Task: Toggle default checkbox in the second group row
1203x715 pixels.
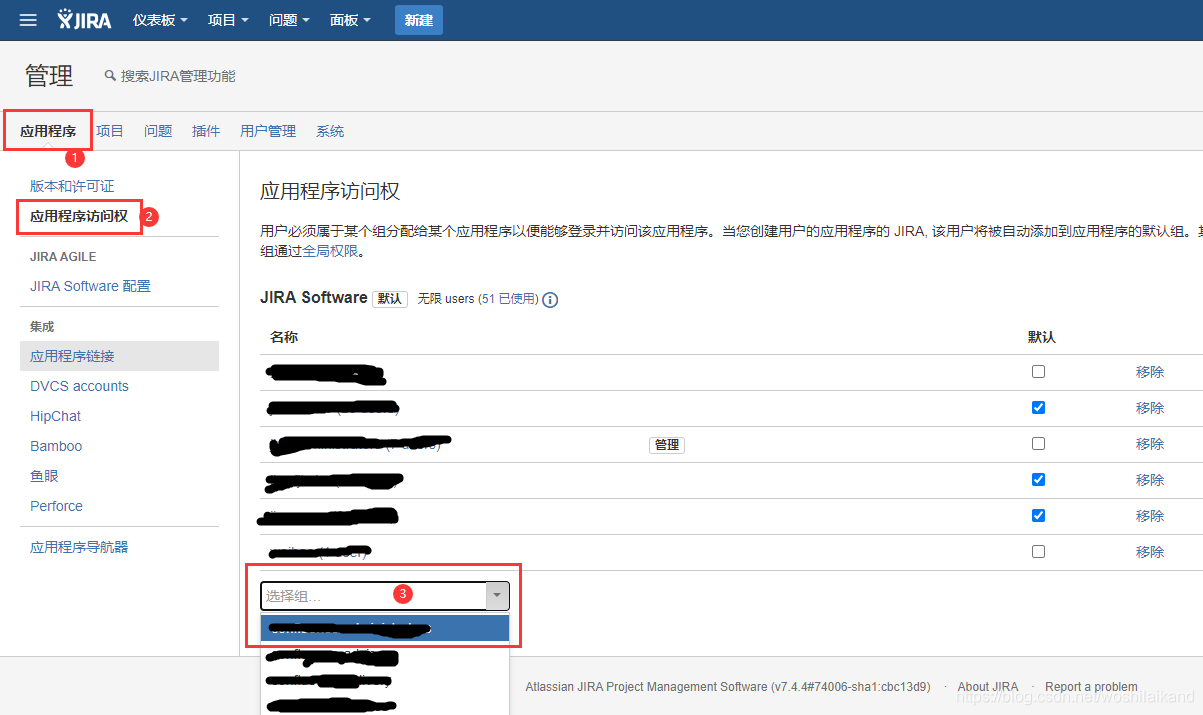Action: click(x=1038, y=407)
